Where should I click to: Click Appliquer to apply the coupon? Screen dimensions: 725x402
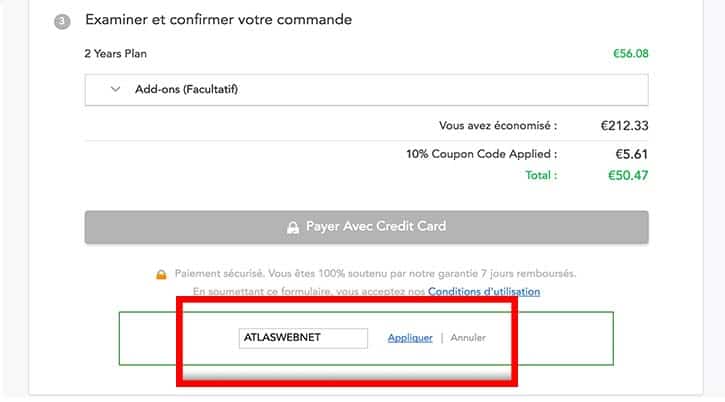click(410, 338)
